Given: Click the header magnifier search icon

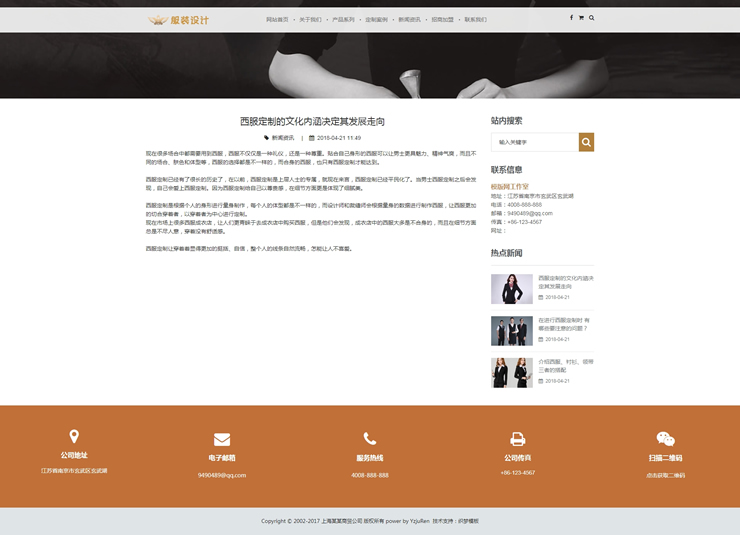Looking at the screenshot, I should pos(591,18).
